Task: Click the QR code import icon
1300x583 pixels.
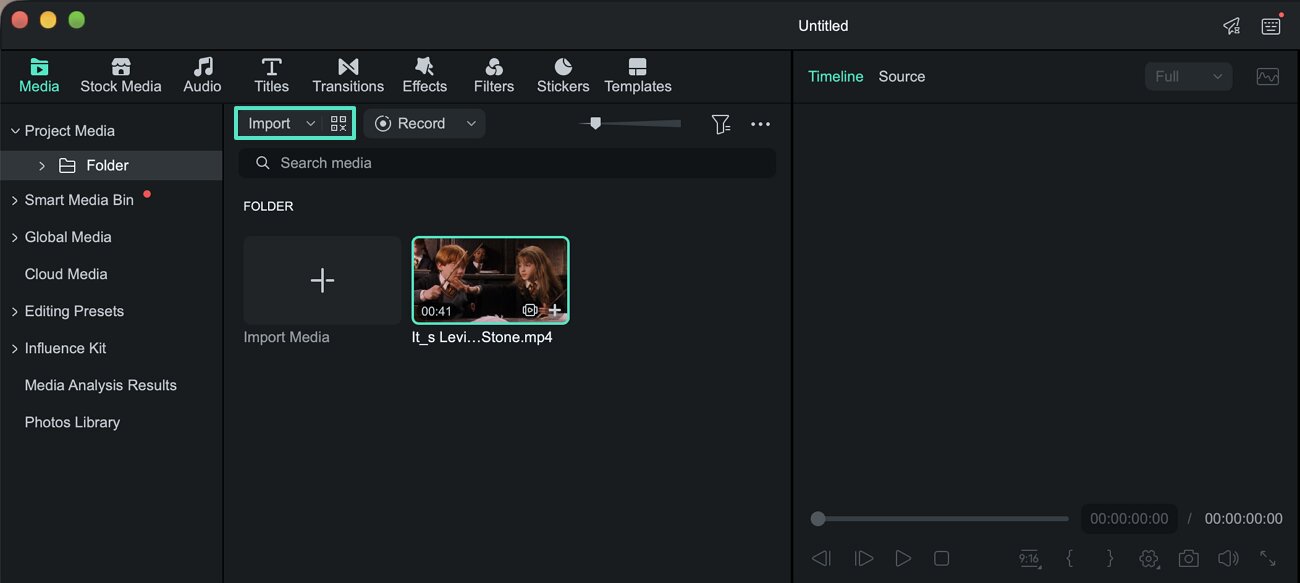Action: click(x=338, y=124)
